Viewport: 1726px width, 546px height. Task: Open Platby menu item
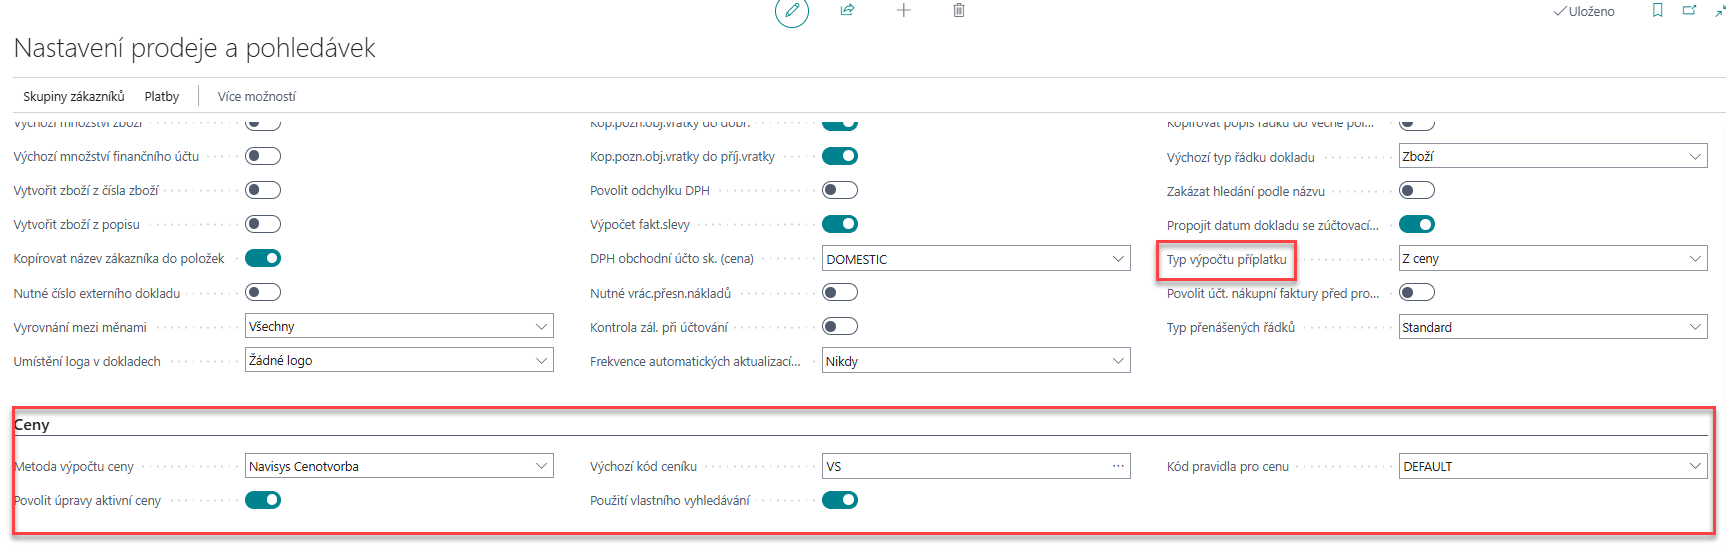[161, 96]
